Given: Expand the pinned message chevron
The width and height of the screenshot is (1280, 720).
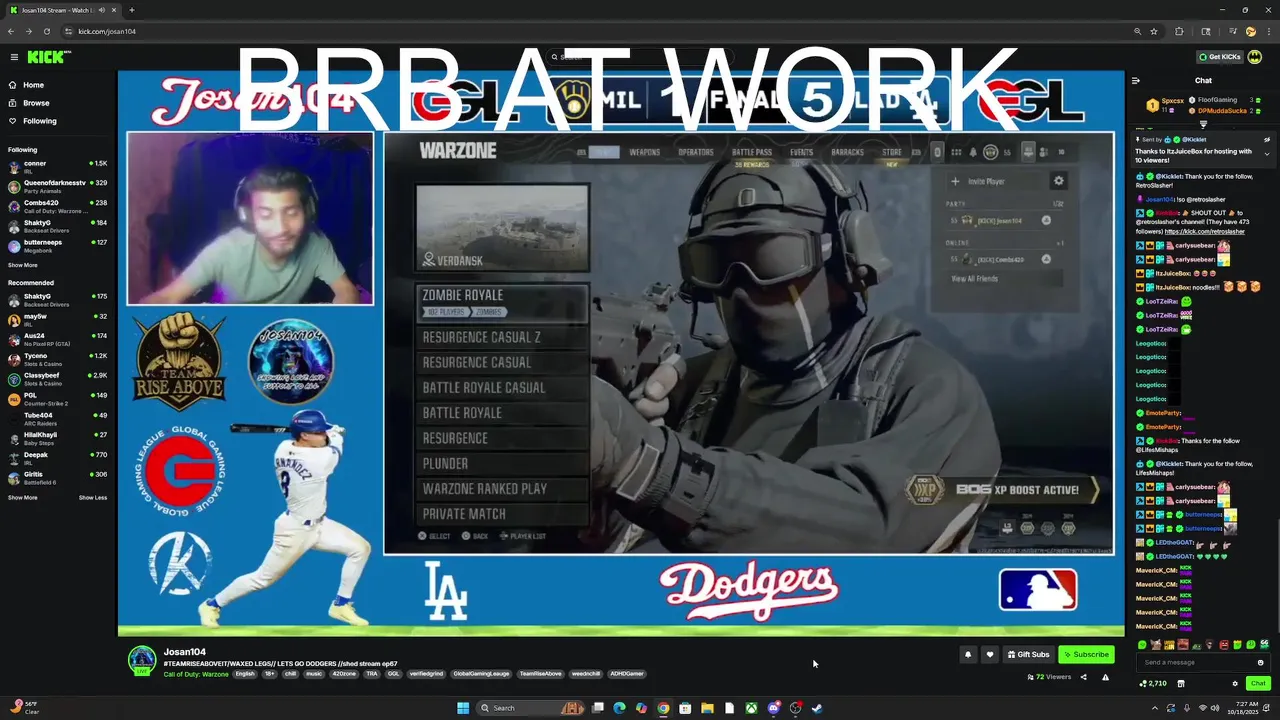Looking at the screenshot, I should [1267, 154].
